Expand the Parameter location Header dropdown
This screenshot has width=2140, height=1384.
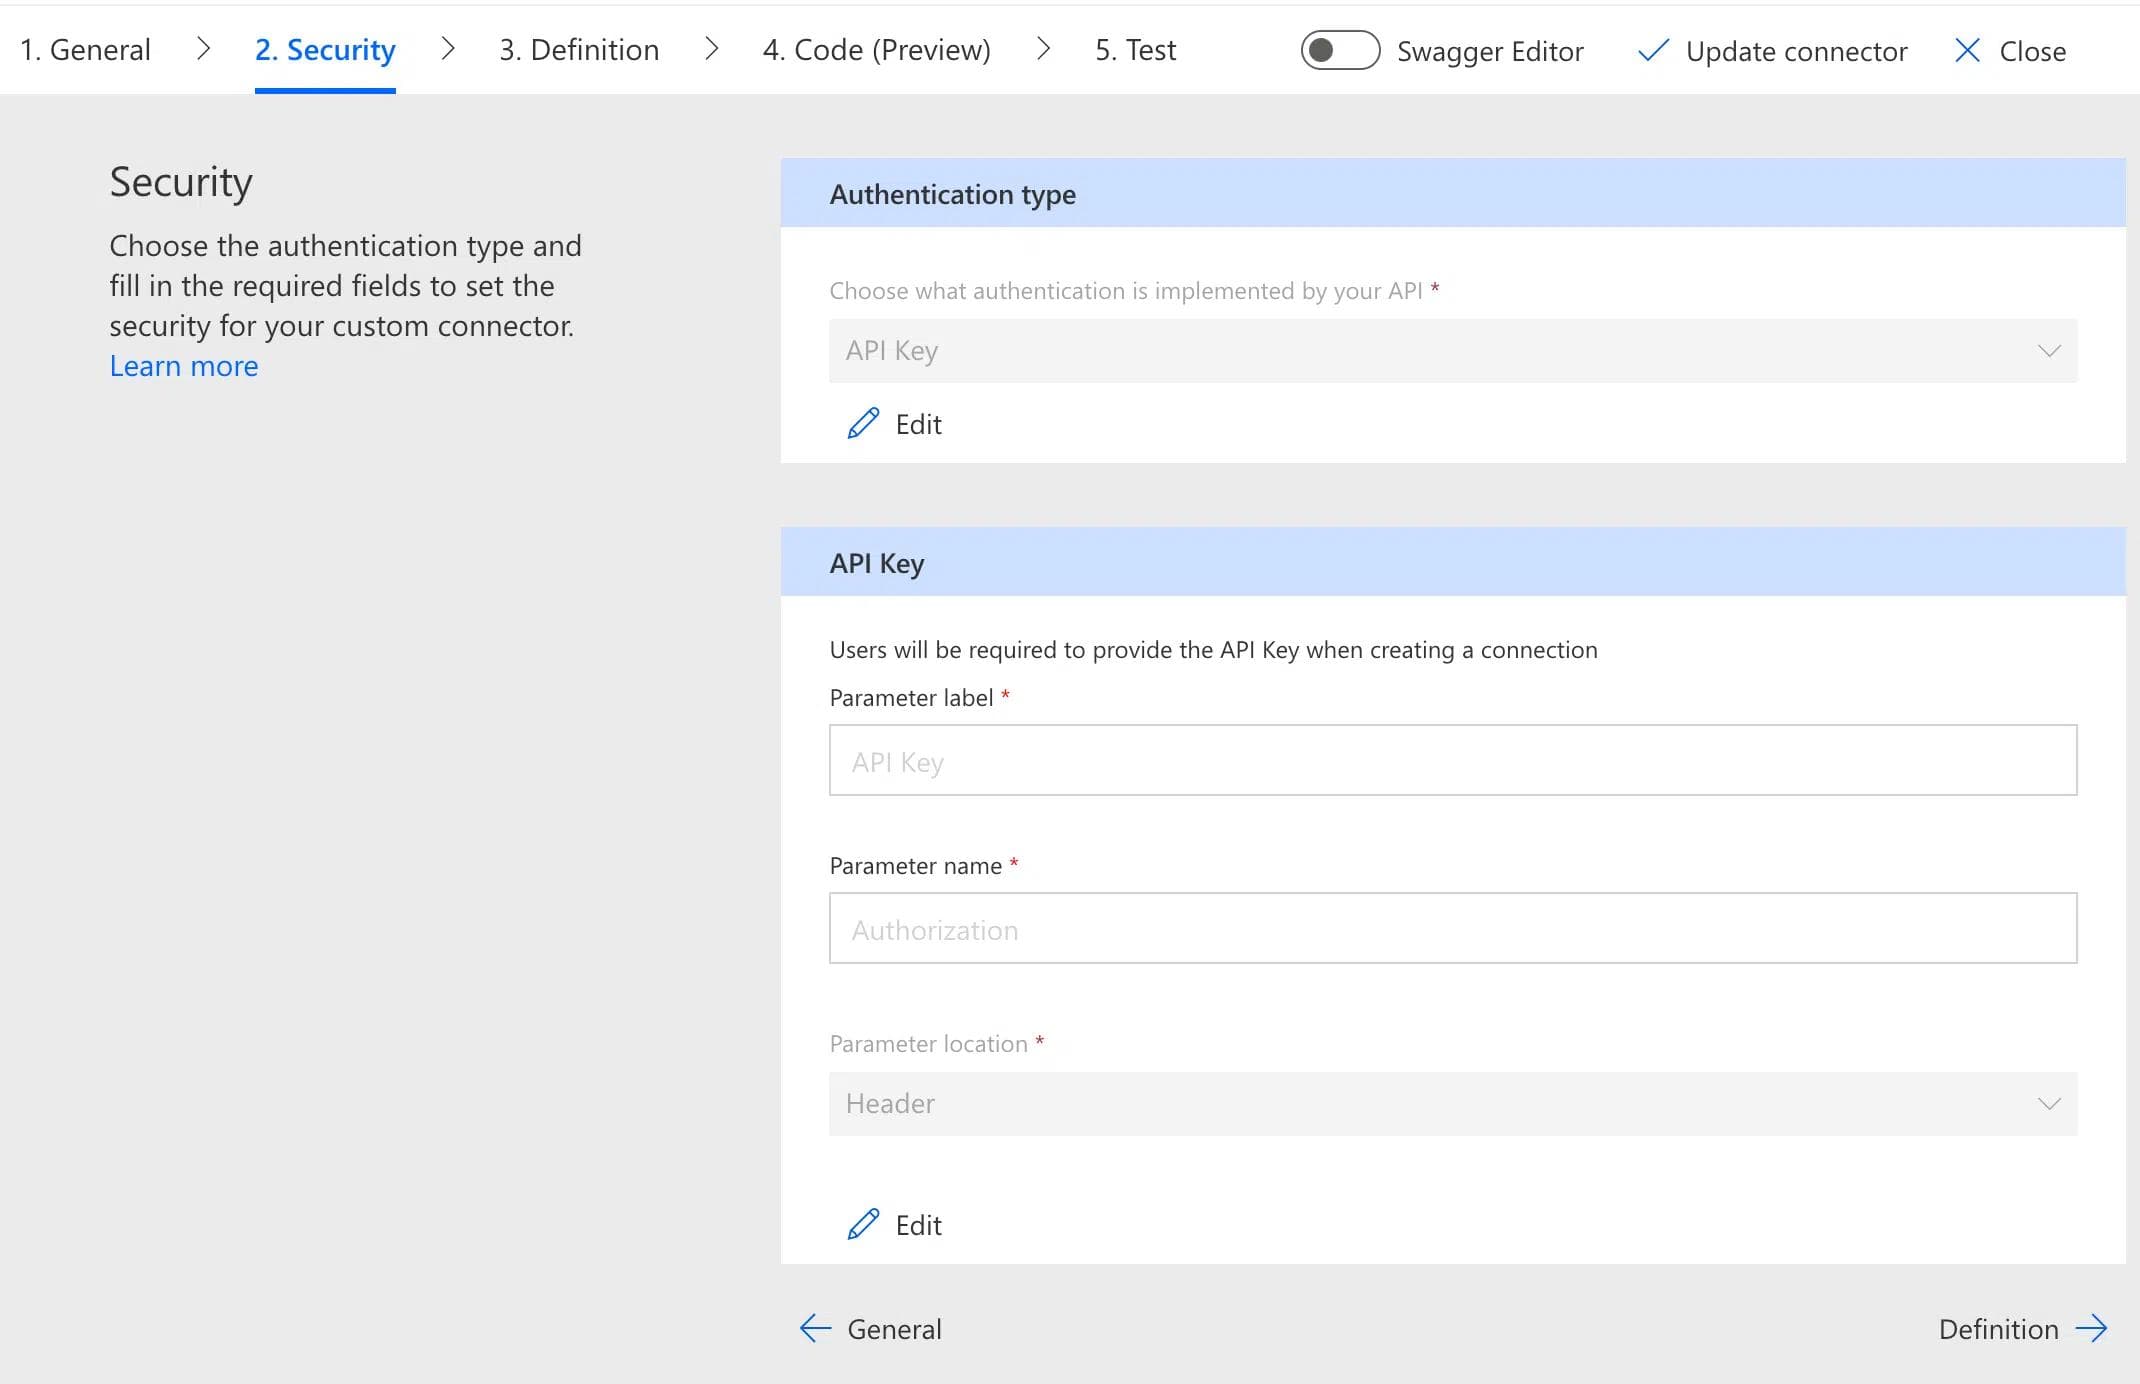click(1452, 1104)
